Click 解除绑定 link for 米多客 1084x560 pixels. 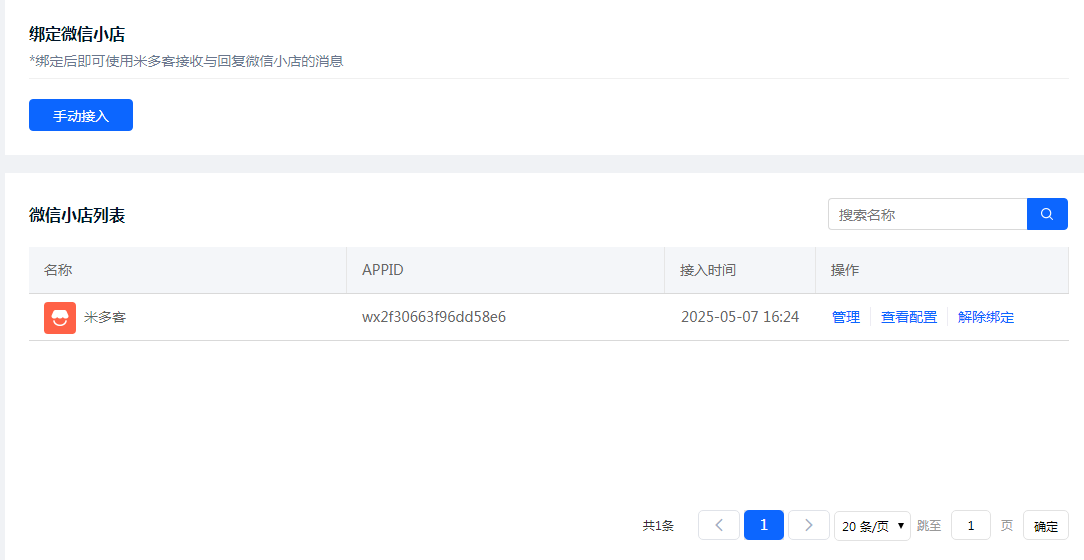tap(986, 317)
